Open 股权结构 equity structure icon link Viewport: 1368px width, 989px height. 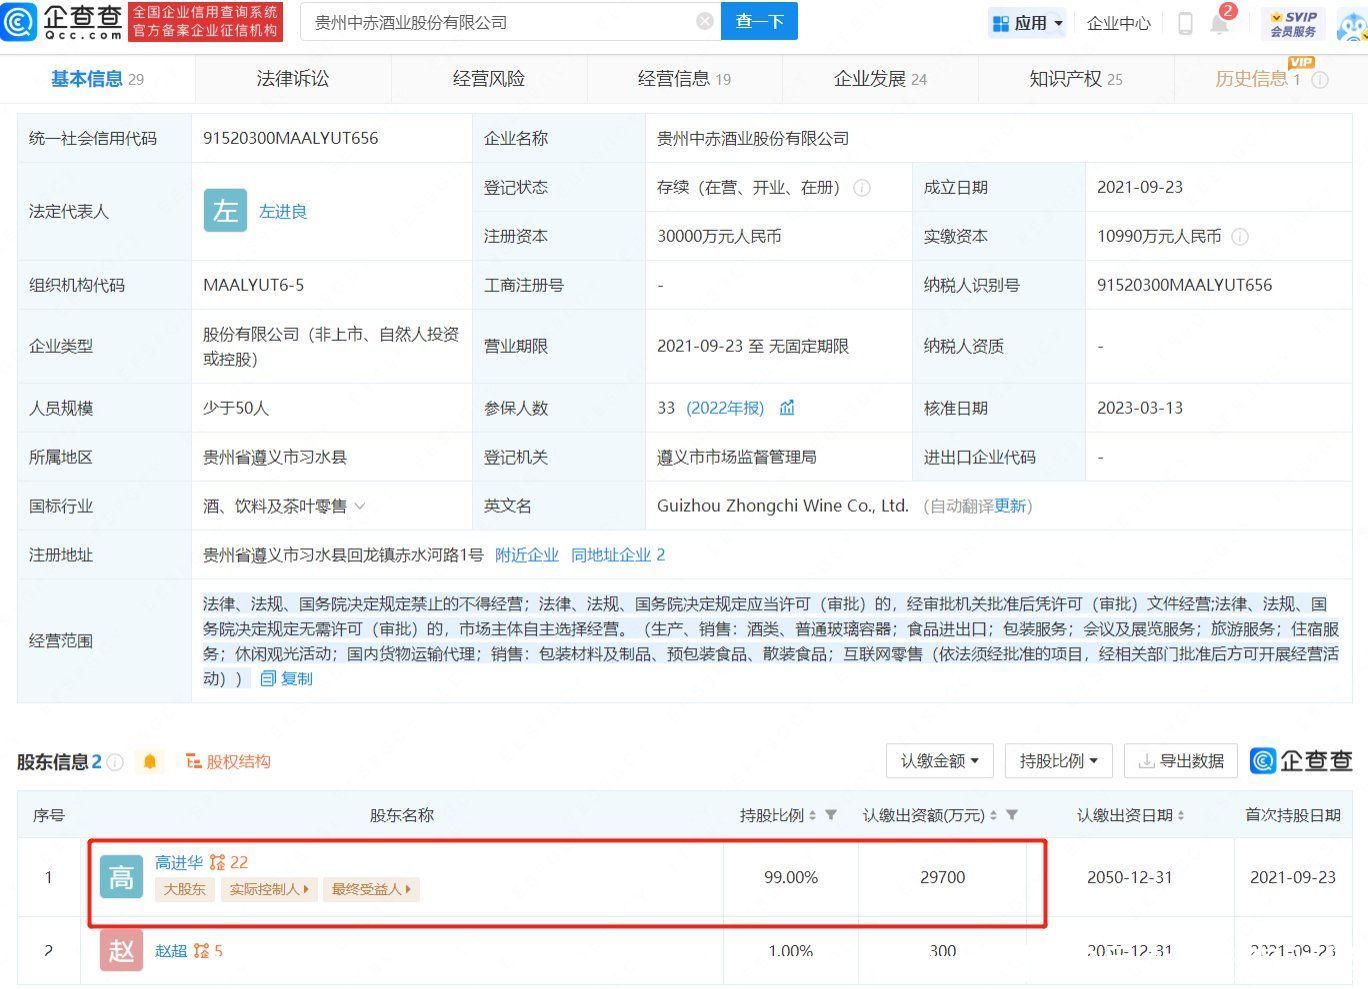tap(228, 761)
